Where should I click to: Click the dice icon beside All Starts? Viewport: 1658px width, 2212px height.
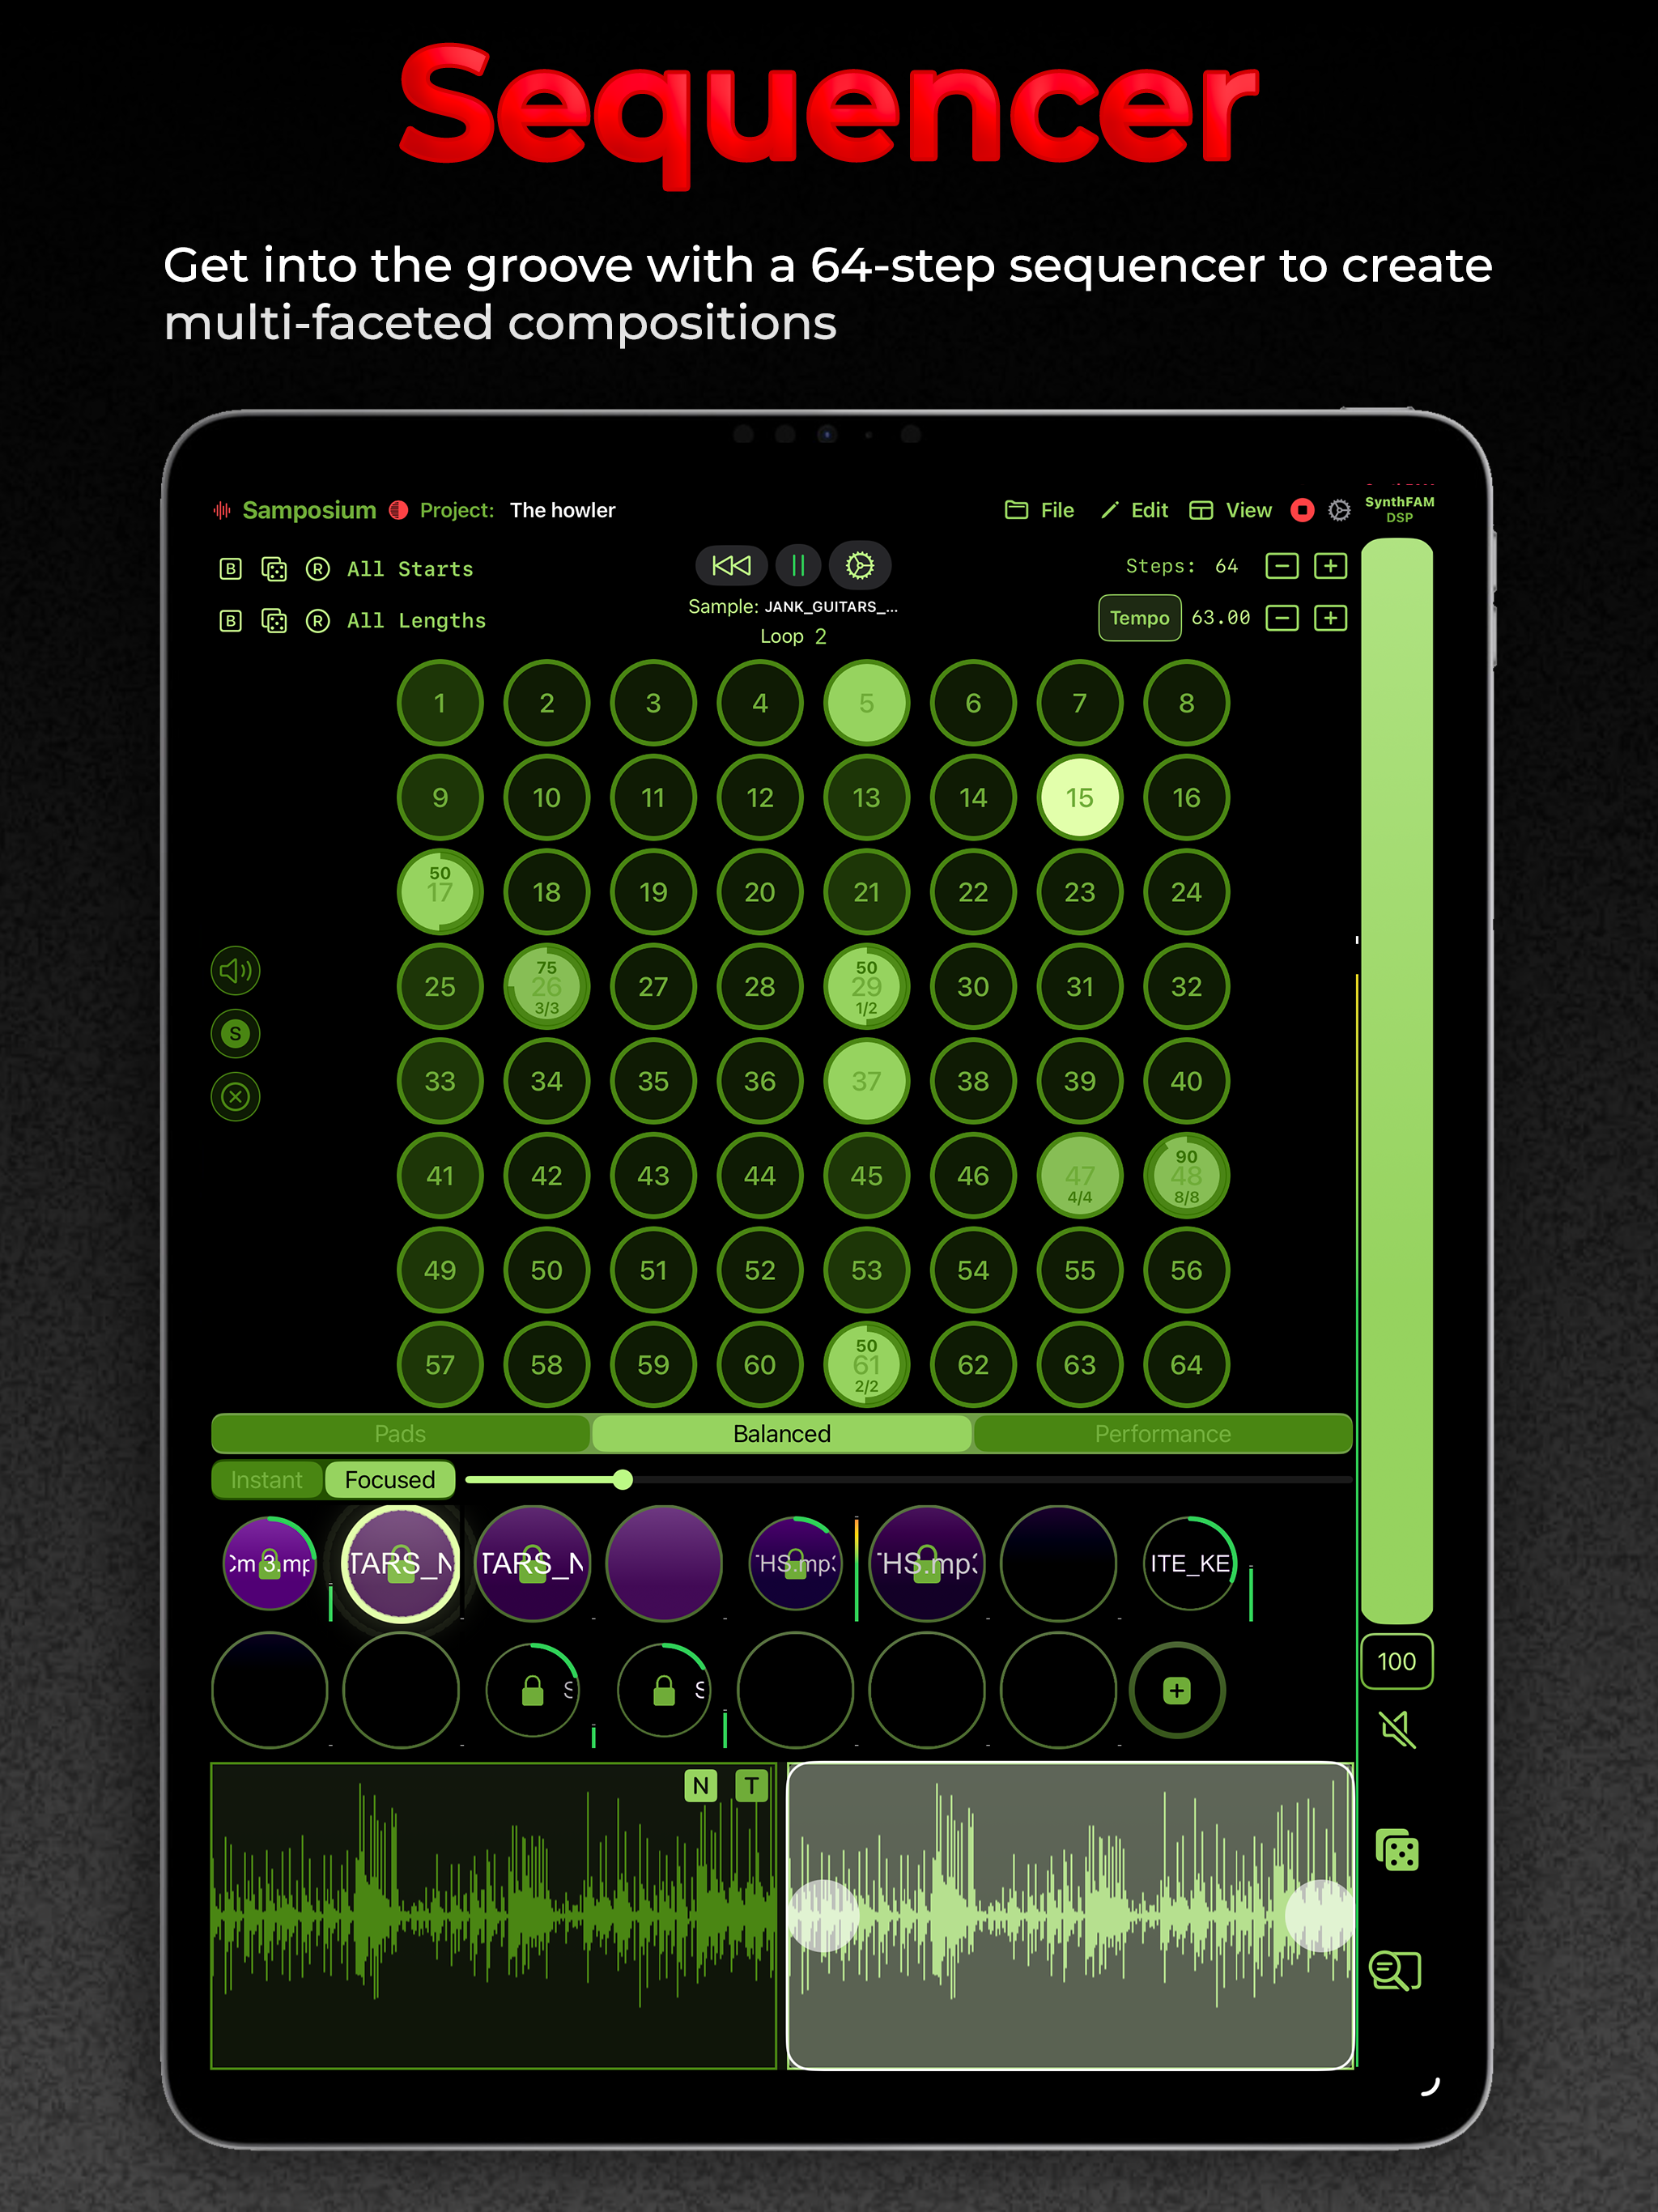coord(274,569)
